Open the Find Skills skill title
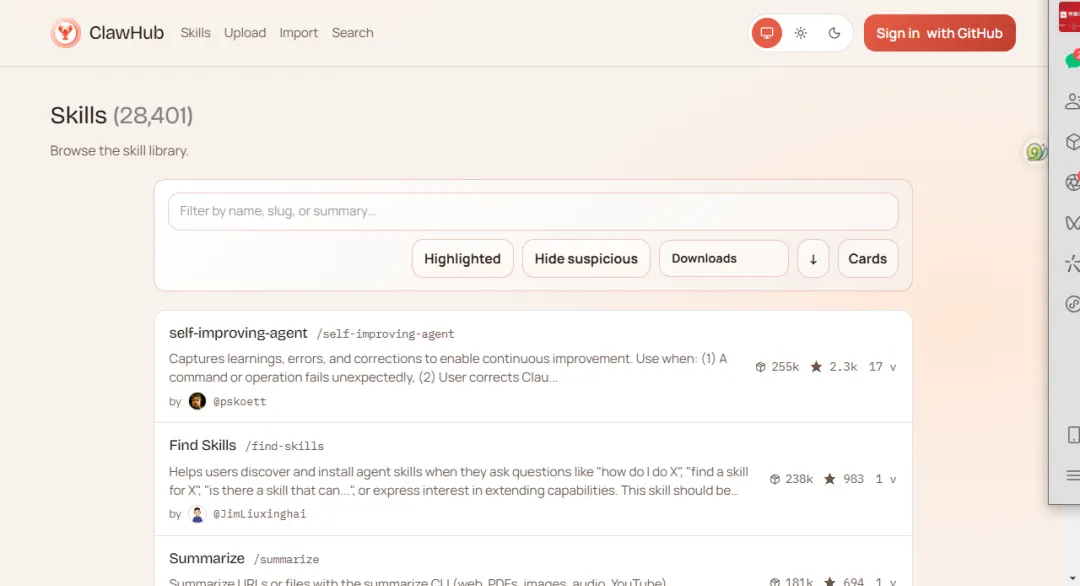1080x586 pixels. tap(202, 445)
